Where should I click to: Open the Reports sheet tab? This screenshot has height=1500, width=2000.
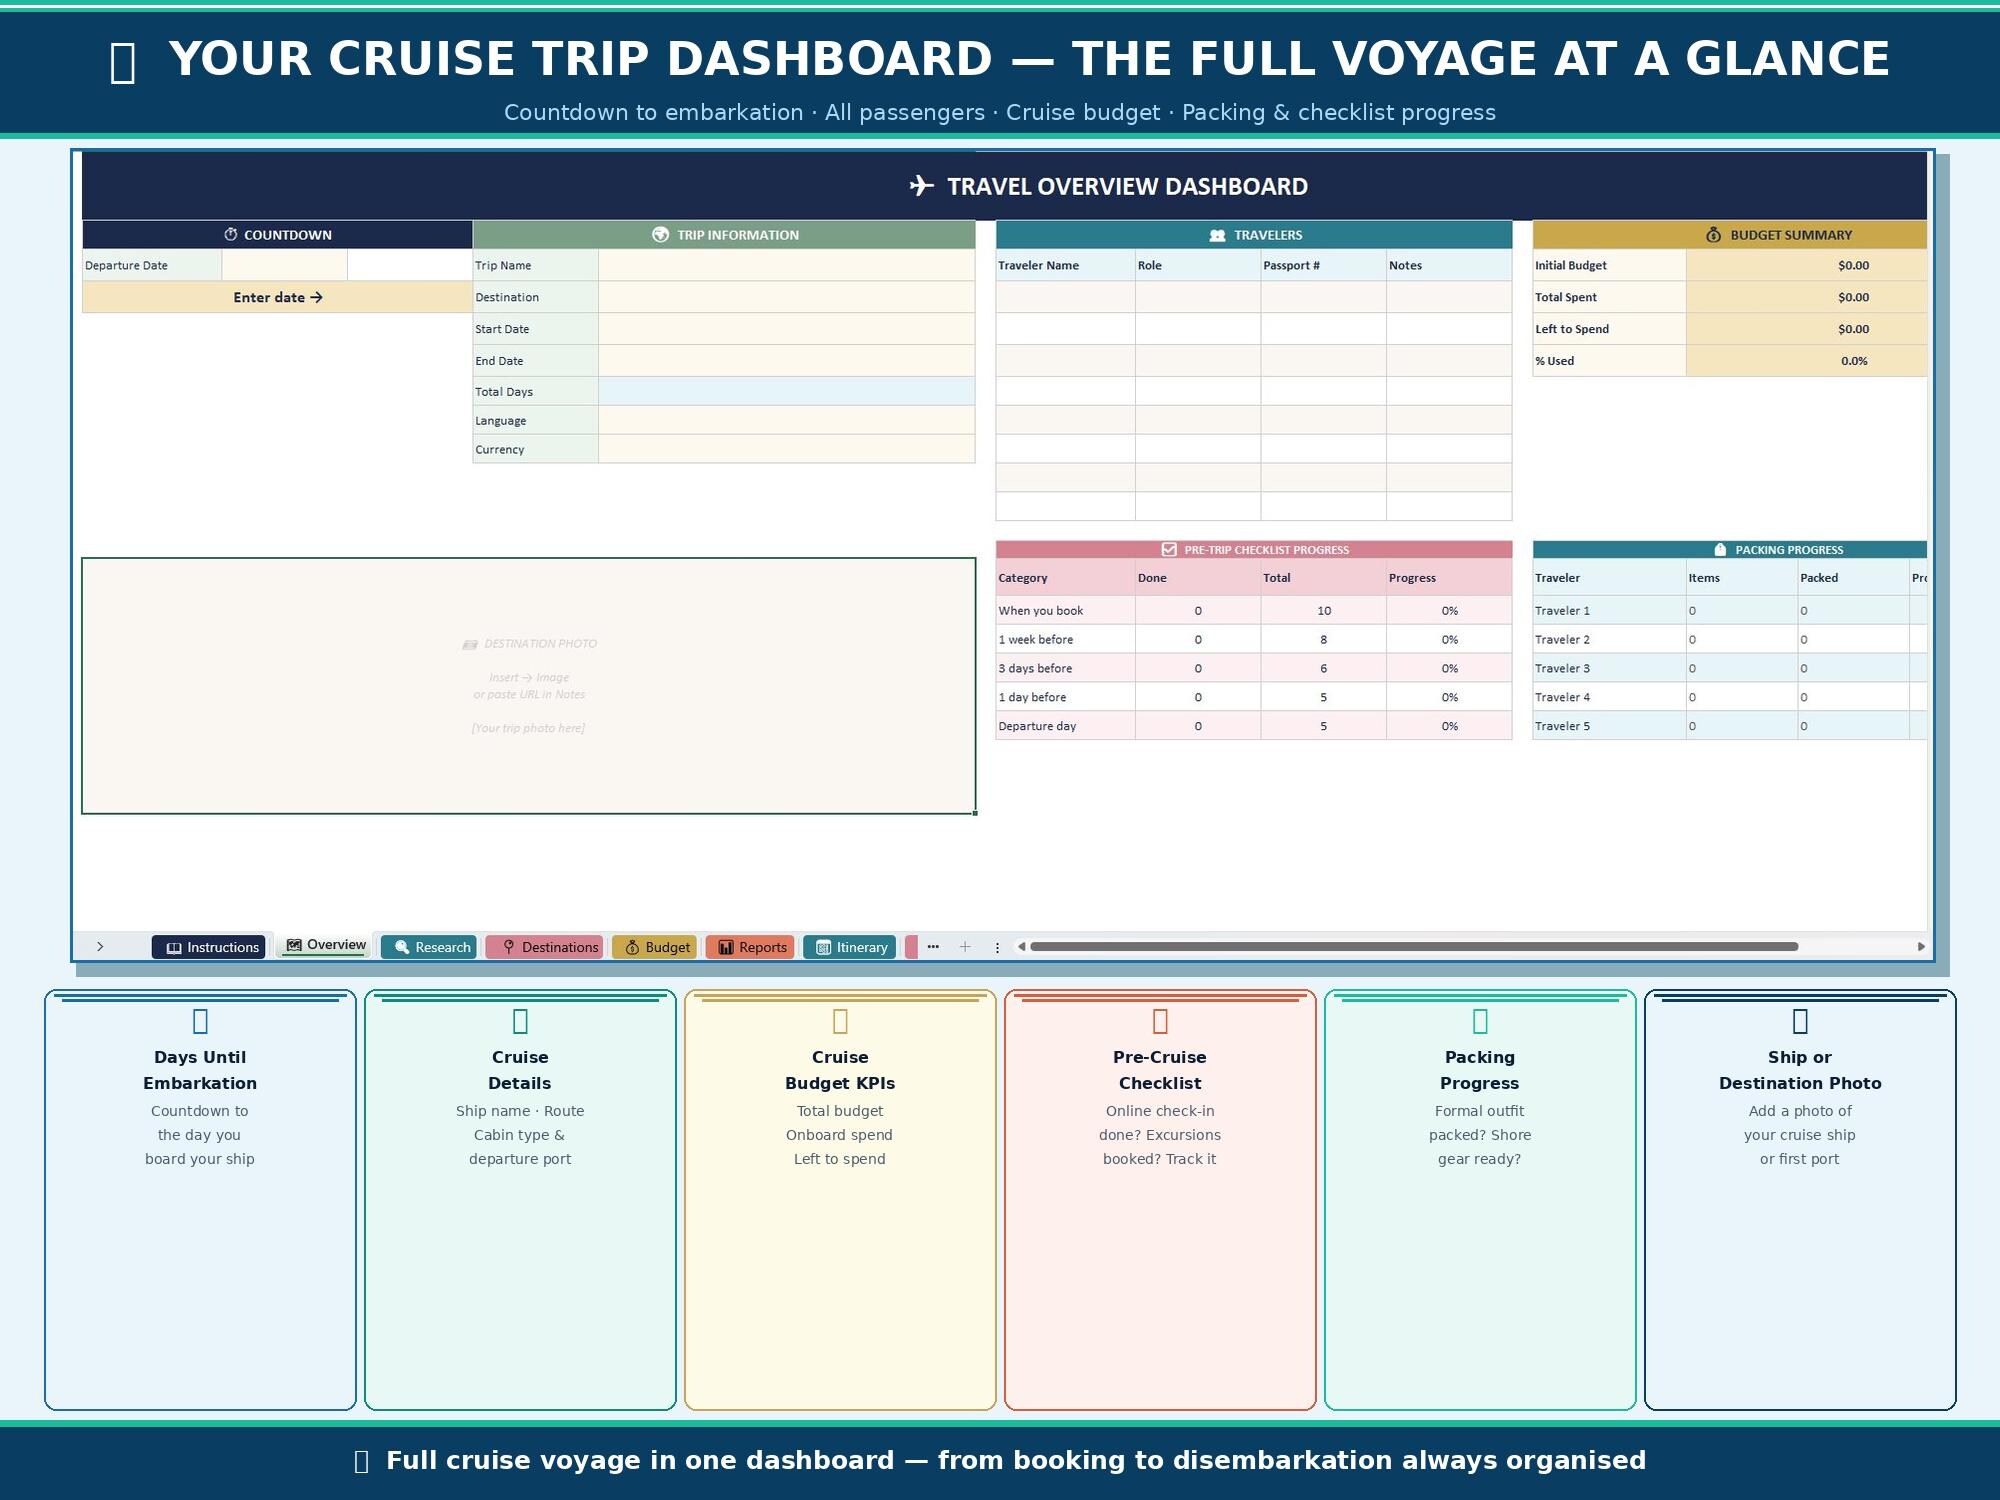coord(751,947)
